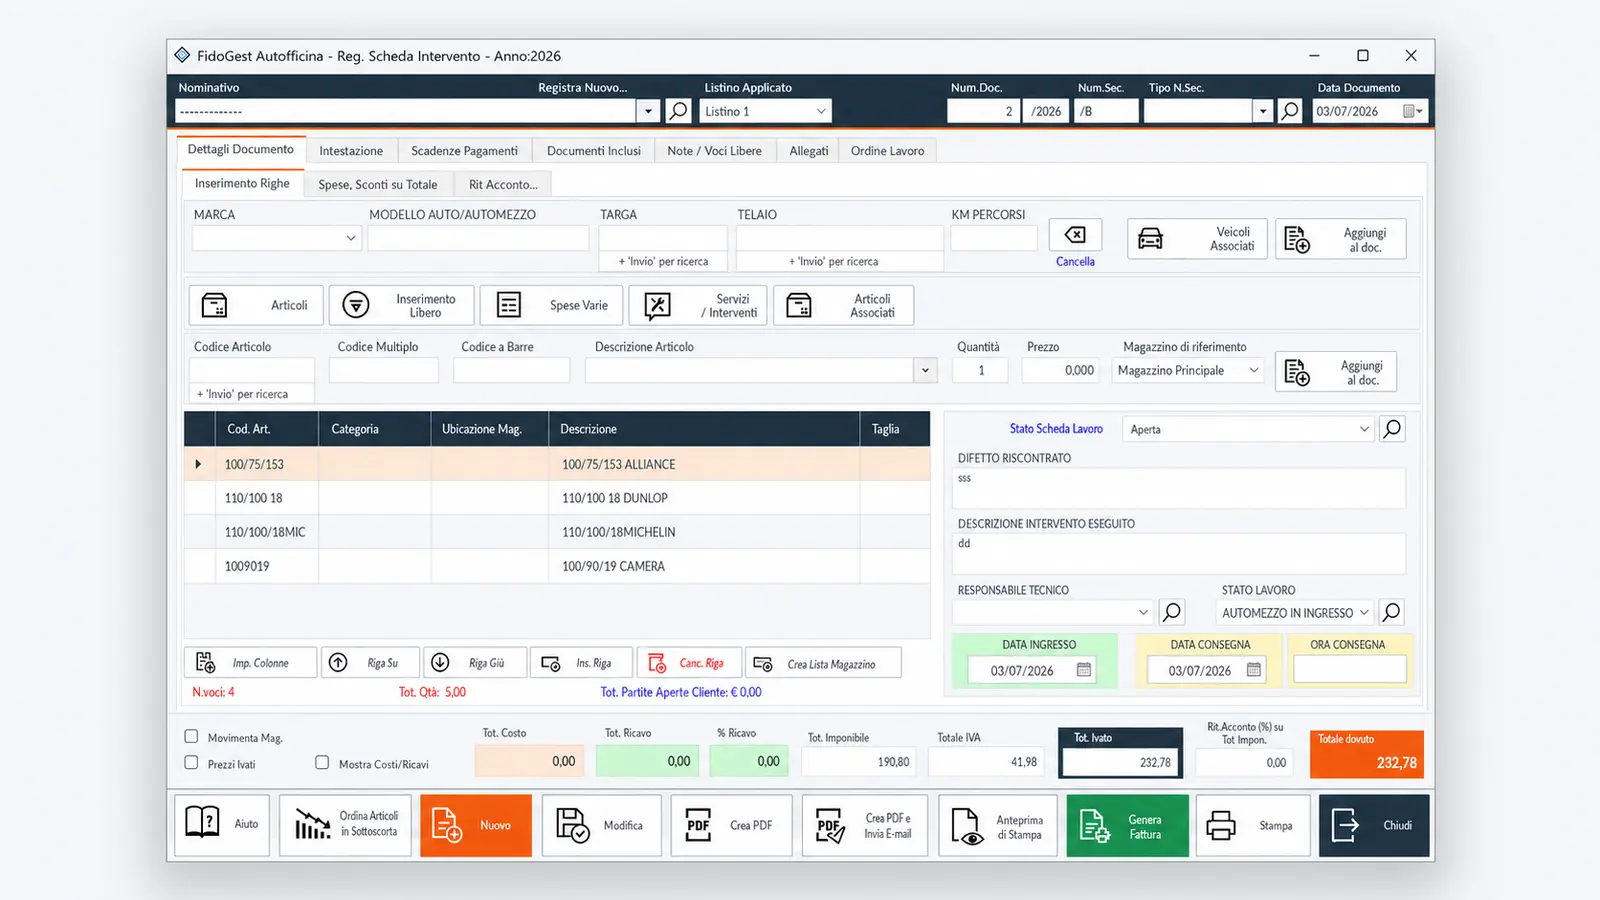Open Articoli Associati
Screen dimensions: 1600x900
tap(843, 305)
